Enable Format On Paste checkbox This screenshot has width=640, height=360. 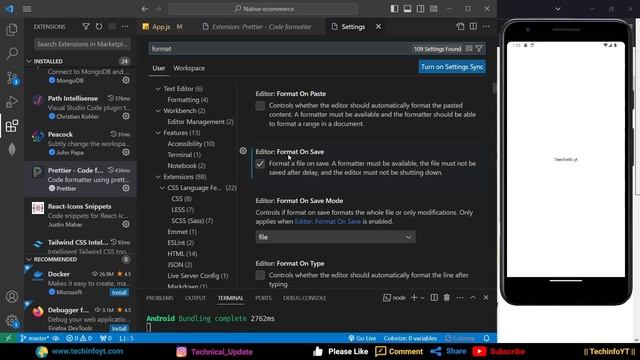point(260,106)
